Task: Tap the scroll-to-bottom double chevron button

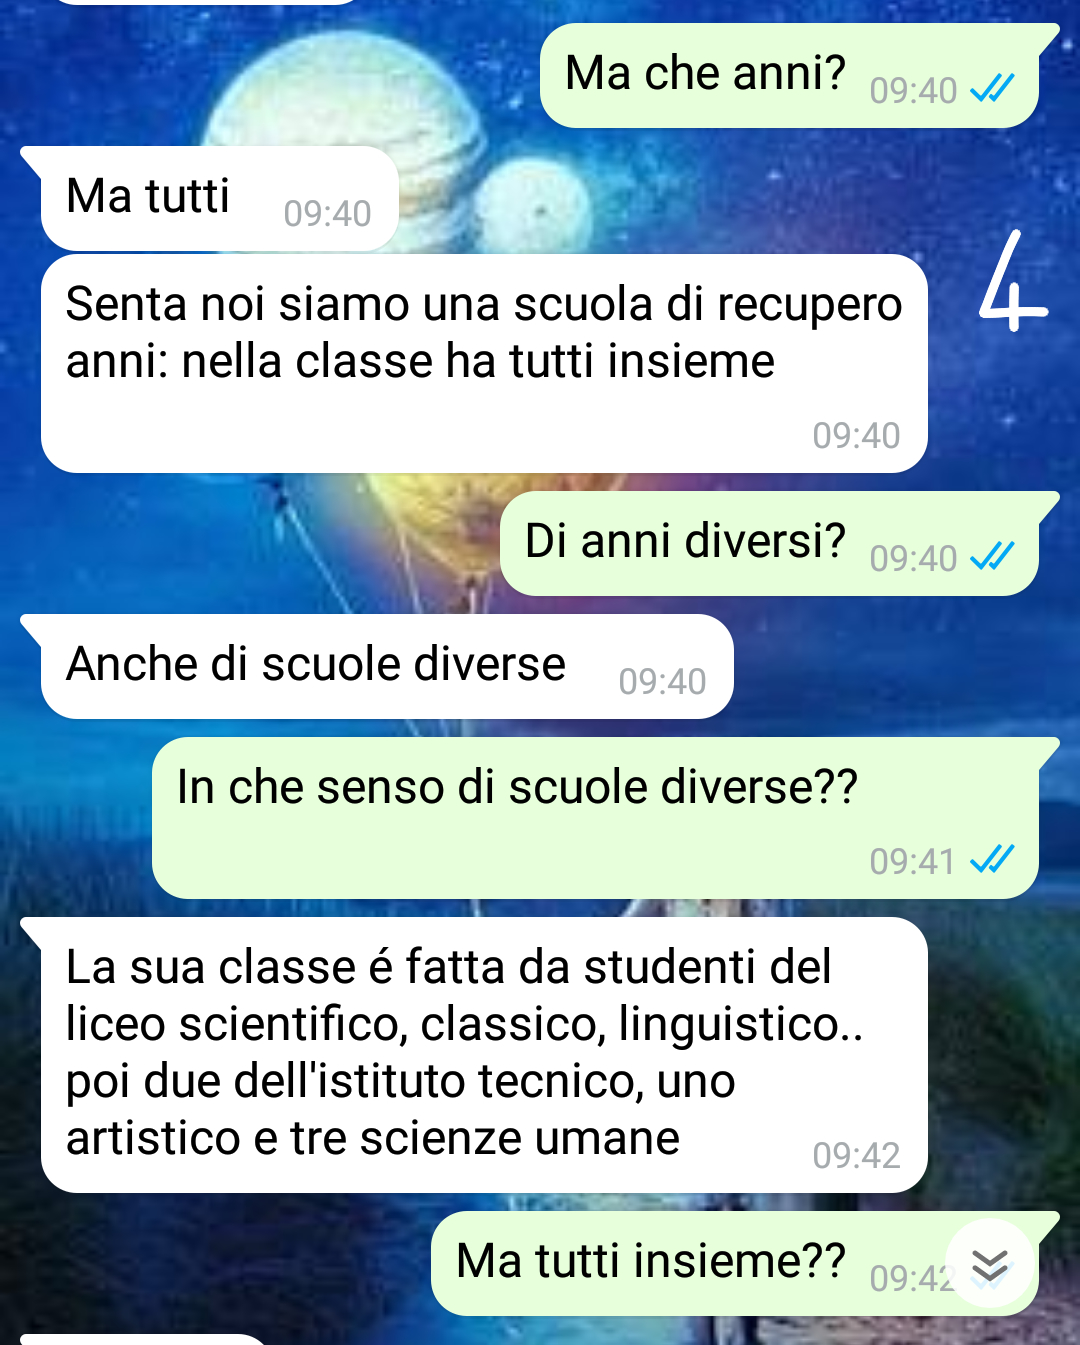Action: (990, 1265)
